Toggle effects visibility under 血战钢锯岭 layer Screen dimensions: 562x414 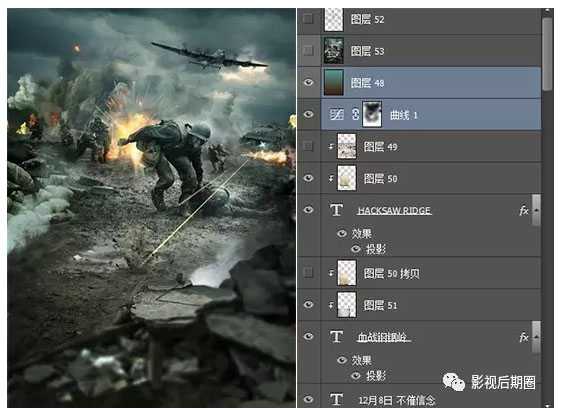click(x=342, y=360)
